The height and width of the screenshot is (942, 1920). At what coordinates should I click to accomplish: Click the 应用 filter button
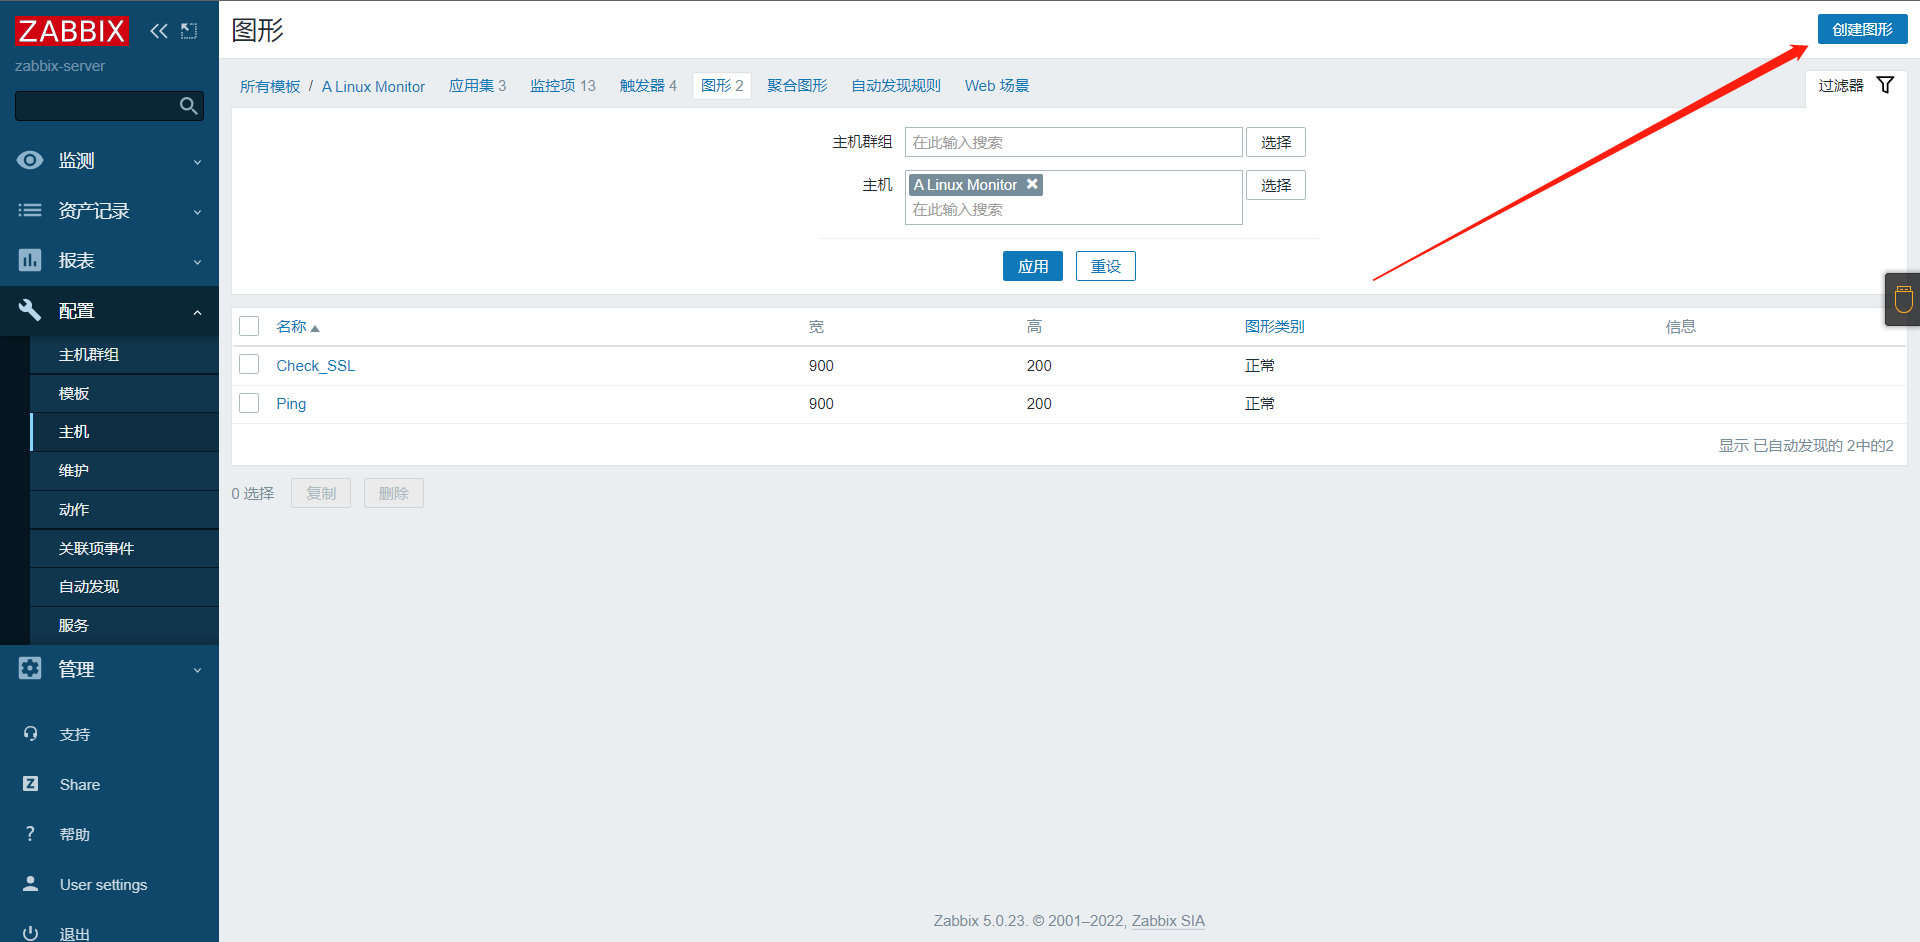click(x=1033, y=266)
